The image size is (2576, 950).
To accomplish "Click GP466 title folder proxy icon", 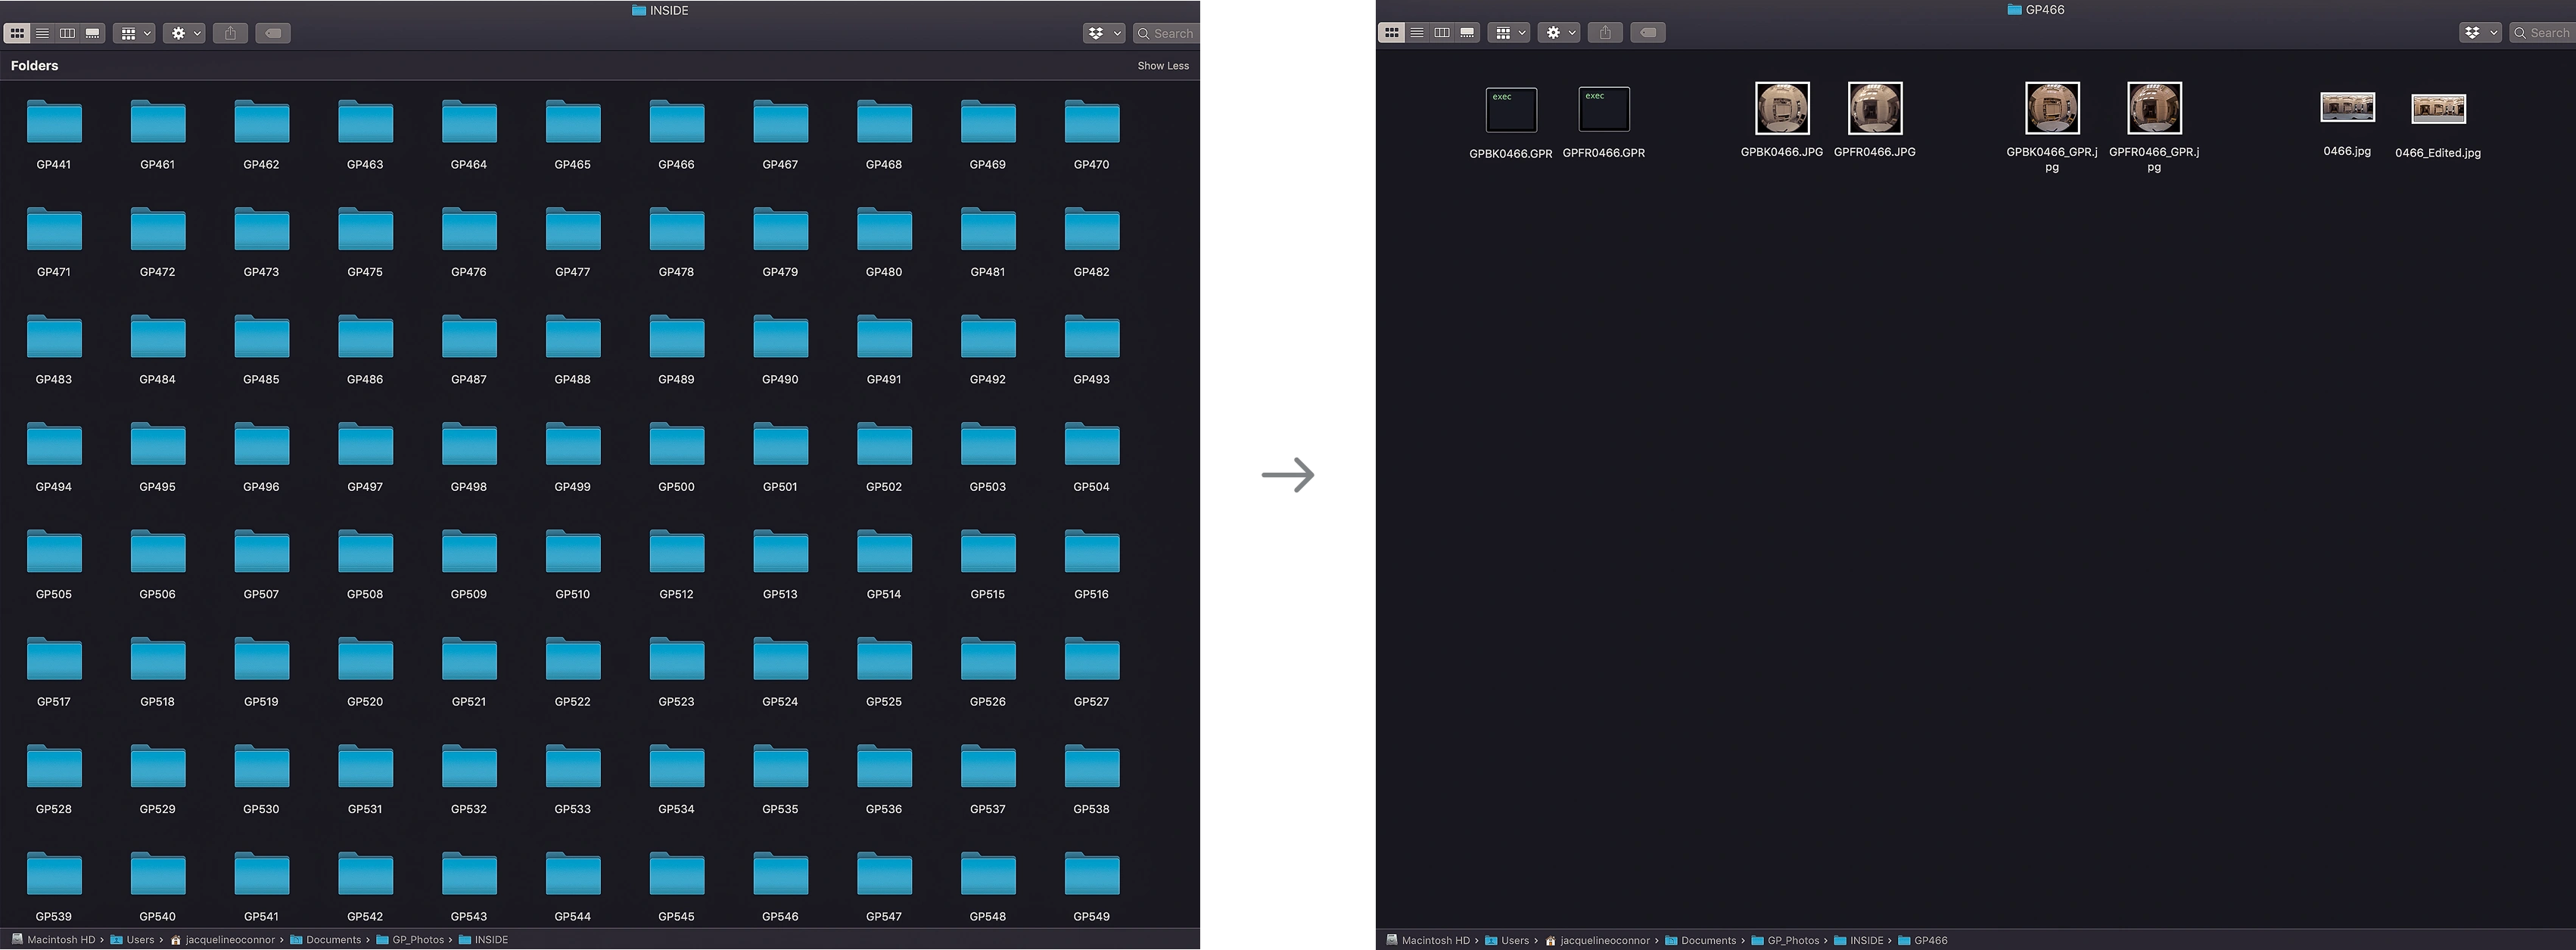I will [x=2014, y=9].
